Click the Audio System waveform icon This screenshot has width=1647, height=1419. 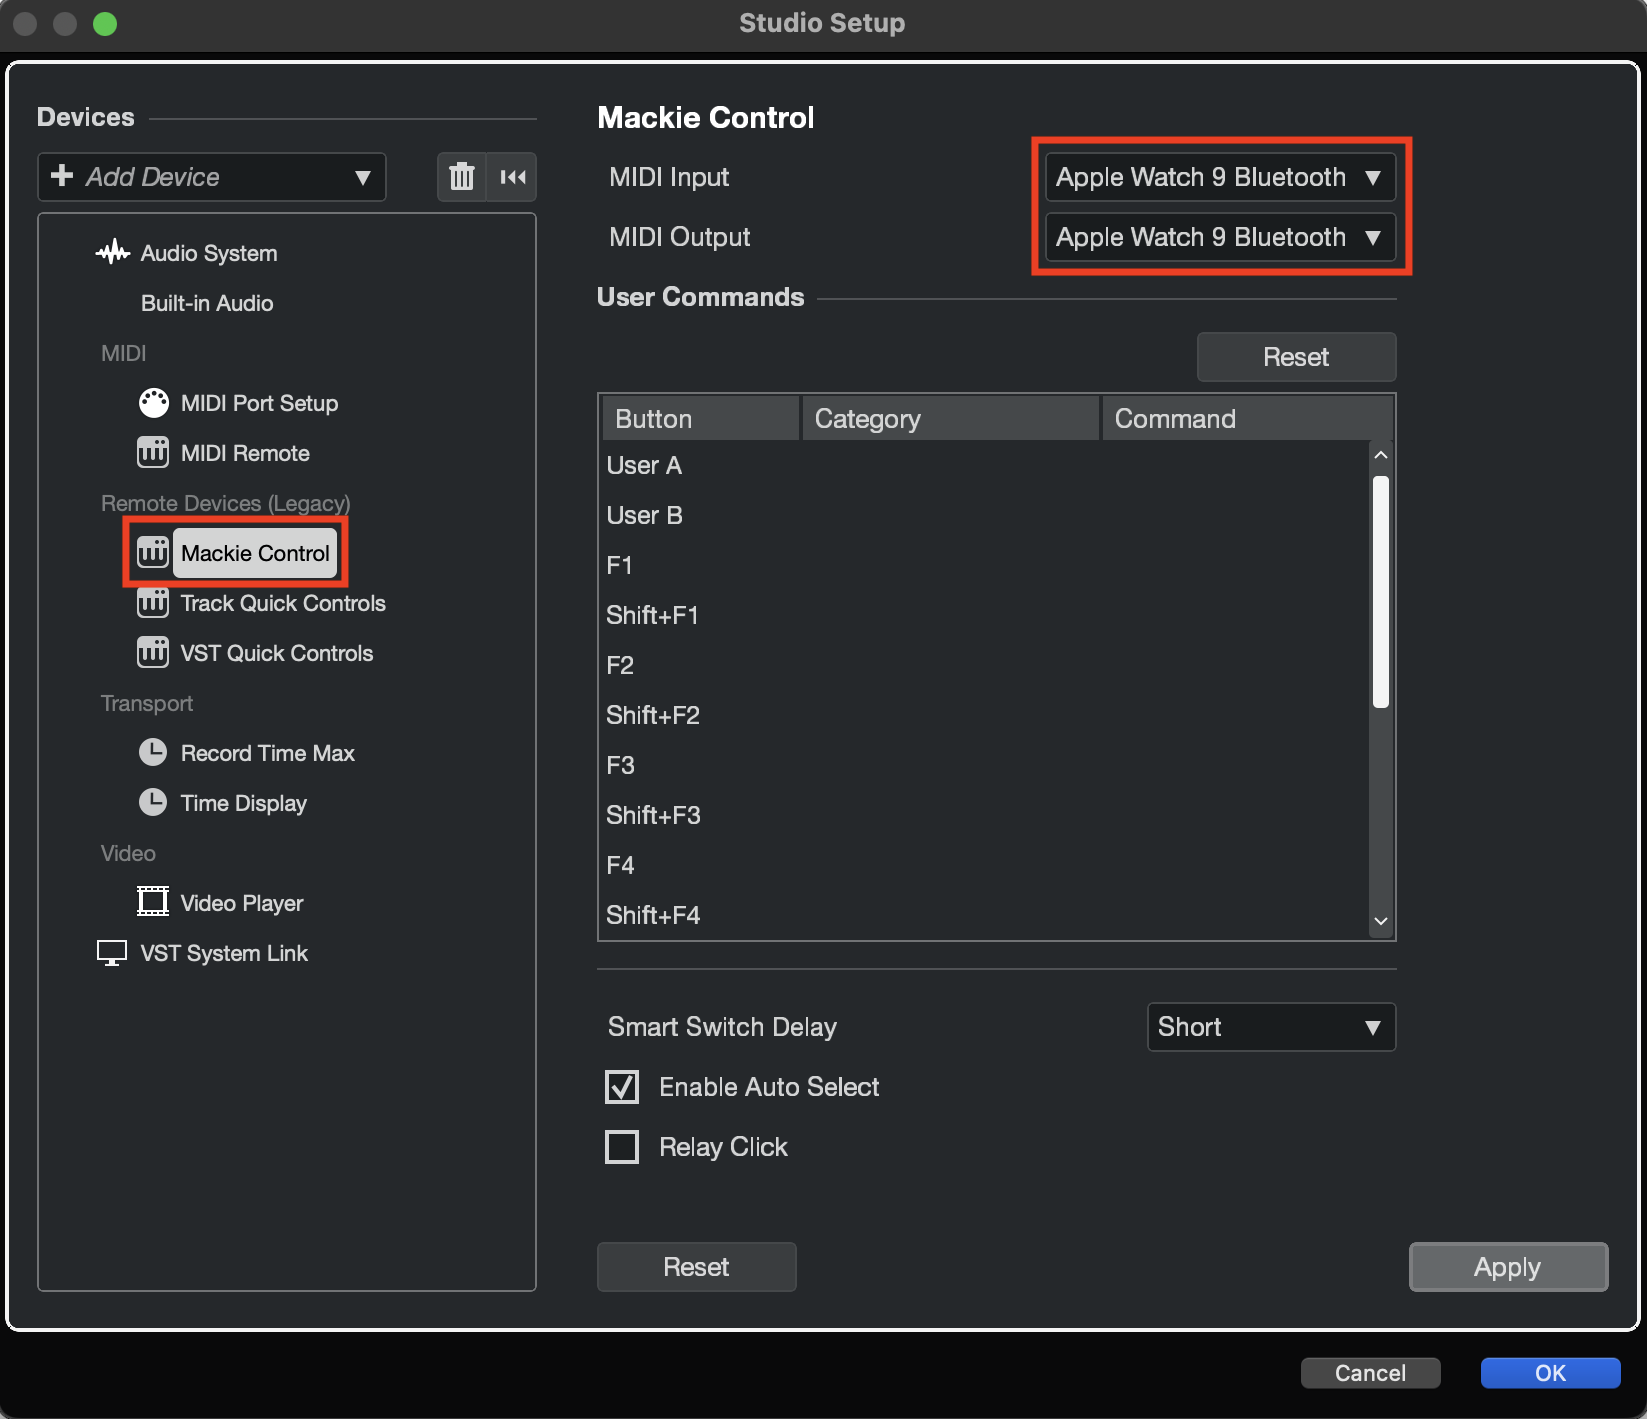(x=113, y=252)
